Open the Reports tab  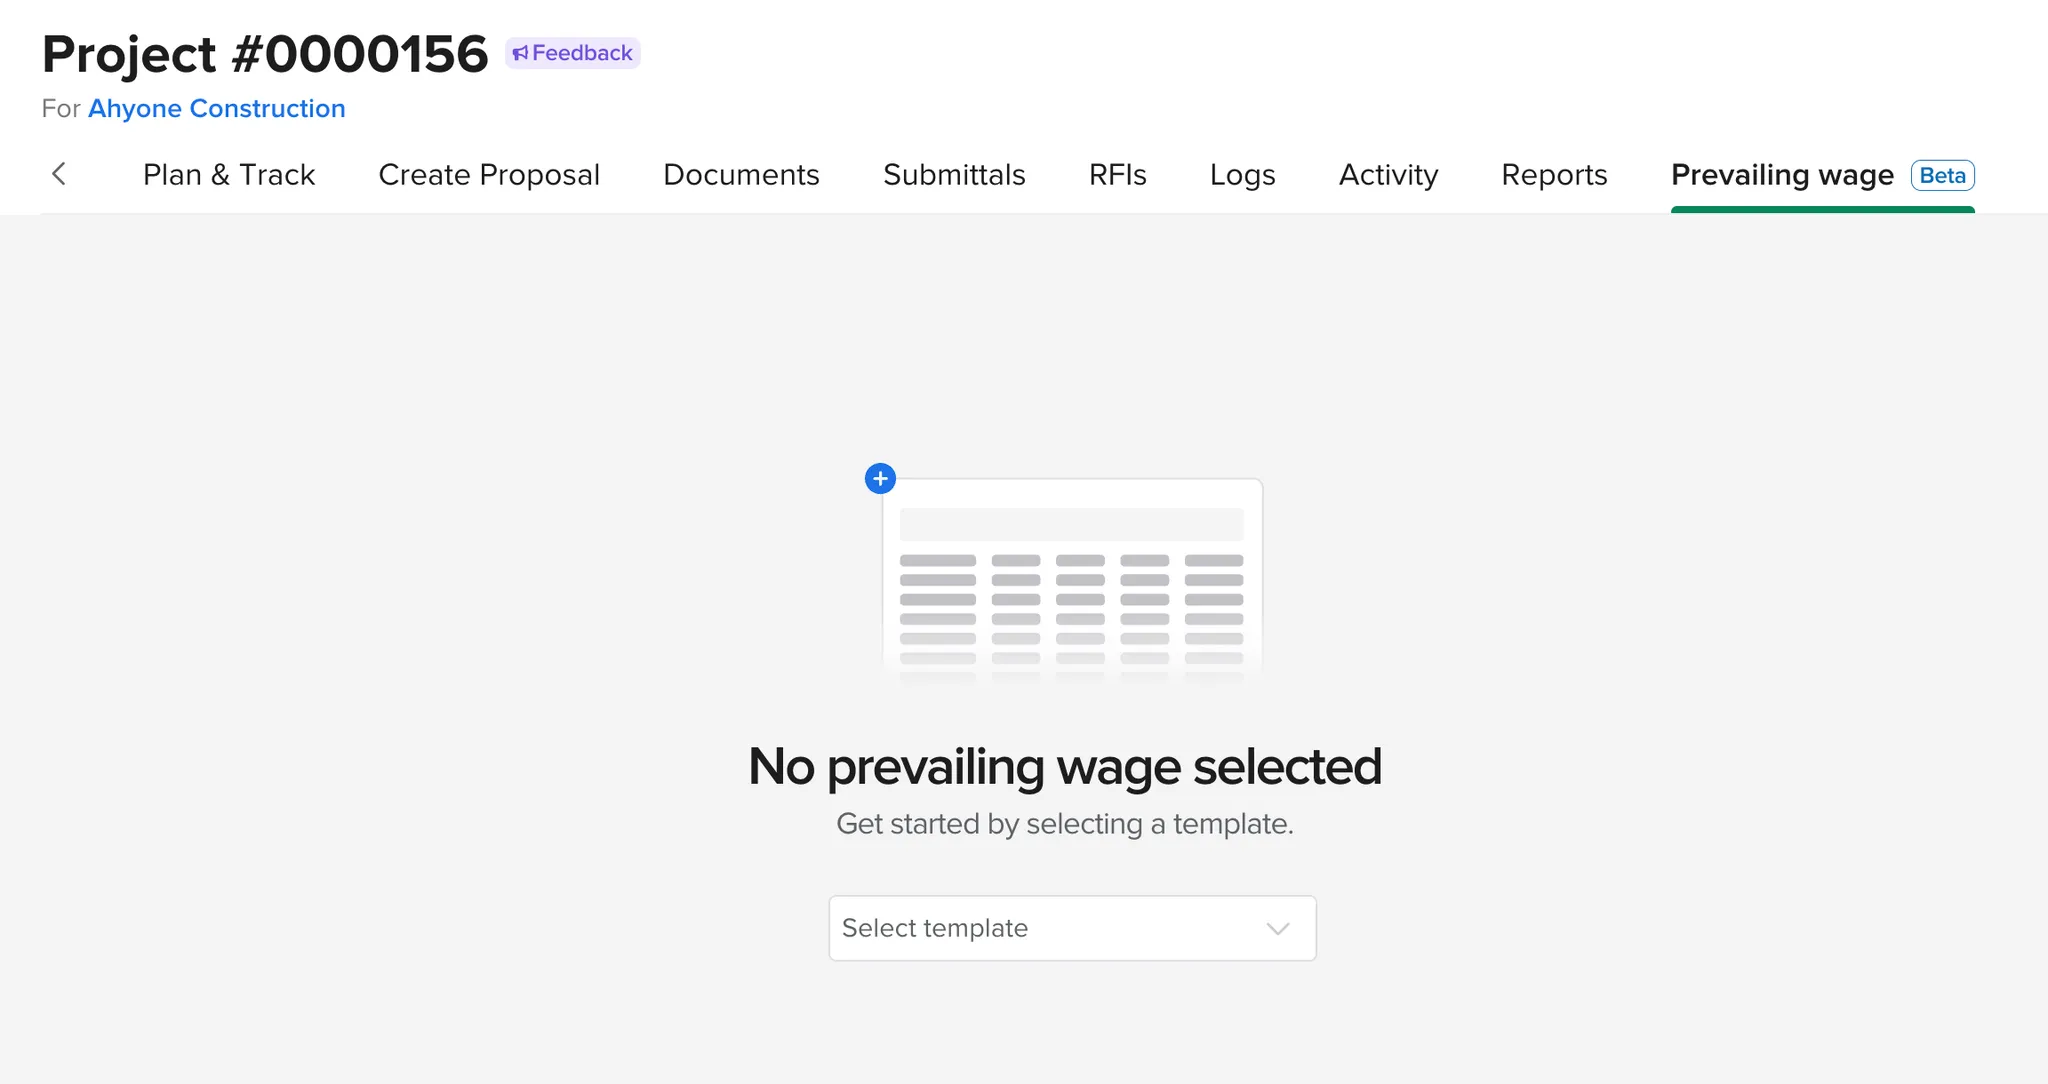pyautogui.click(x=1553, y=175)
